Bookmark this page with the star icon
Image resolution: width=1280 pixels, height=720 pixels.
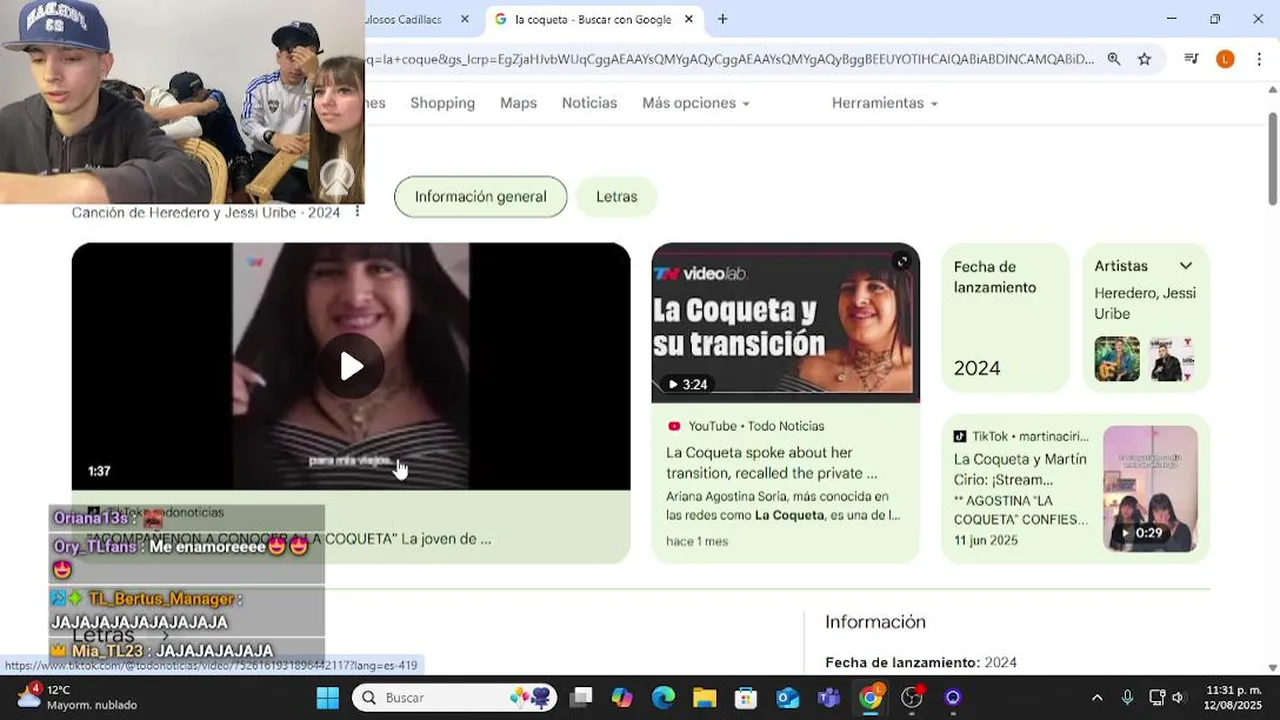[x=1145, y=59]
